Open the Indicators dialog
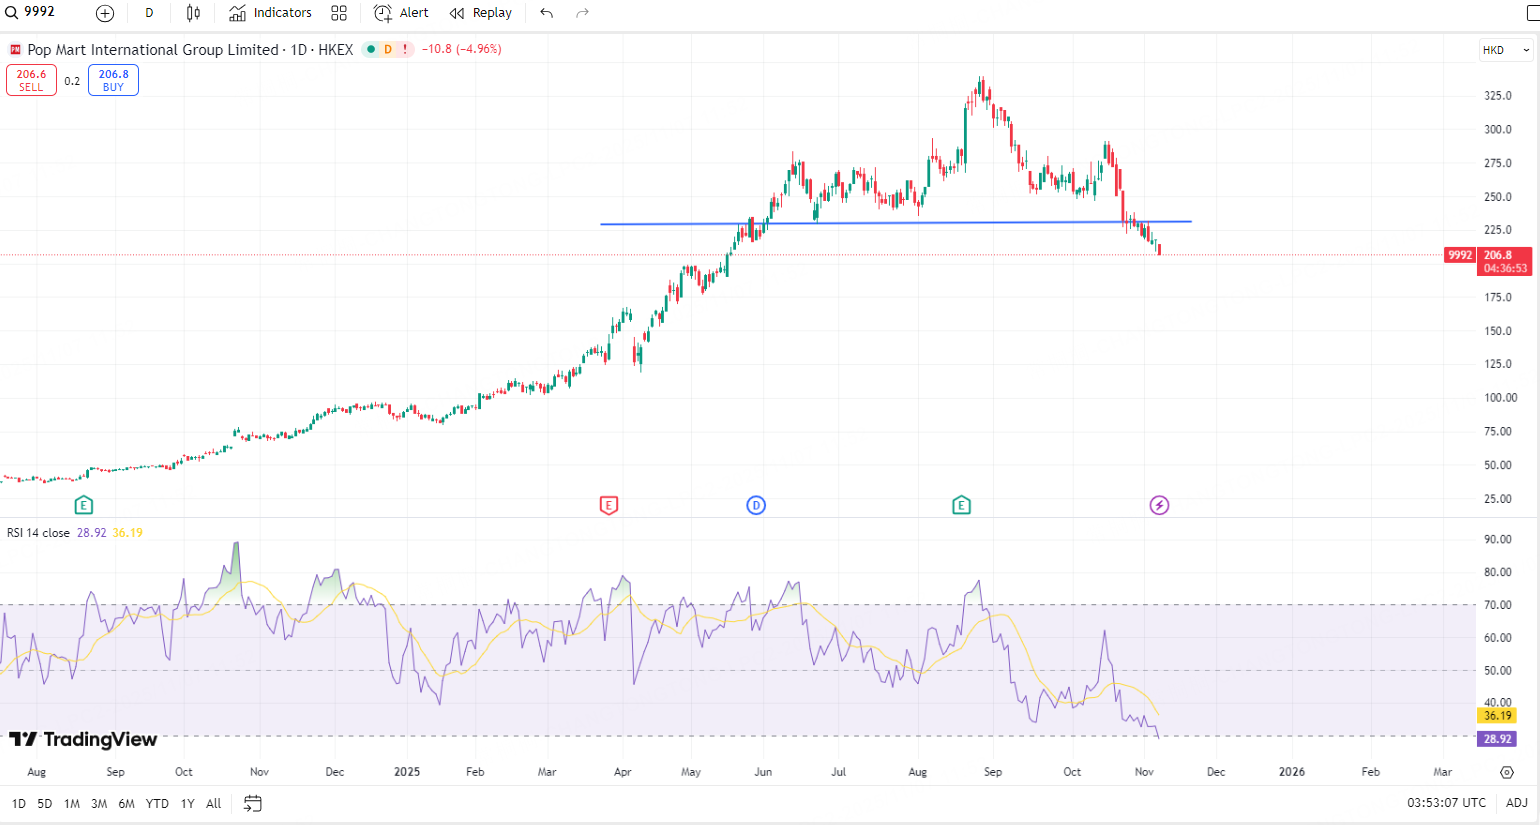The height and width of the screenshot is (825, 1540). tap(270, 13)
